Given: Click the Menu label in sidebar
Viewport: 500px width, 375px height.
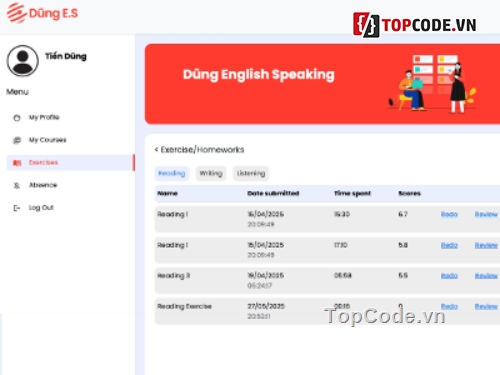Looking at the screenshot, I should point(17,92).
